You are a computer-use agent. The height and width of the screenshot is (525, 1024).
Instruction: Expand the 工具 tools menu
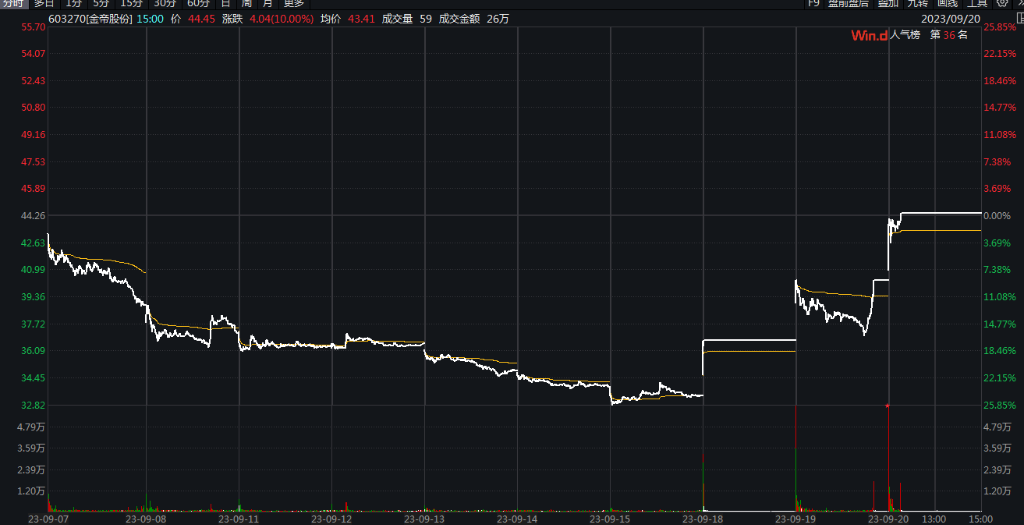(x=977, y=4)
